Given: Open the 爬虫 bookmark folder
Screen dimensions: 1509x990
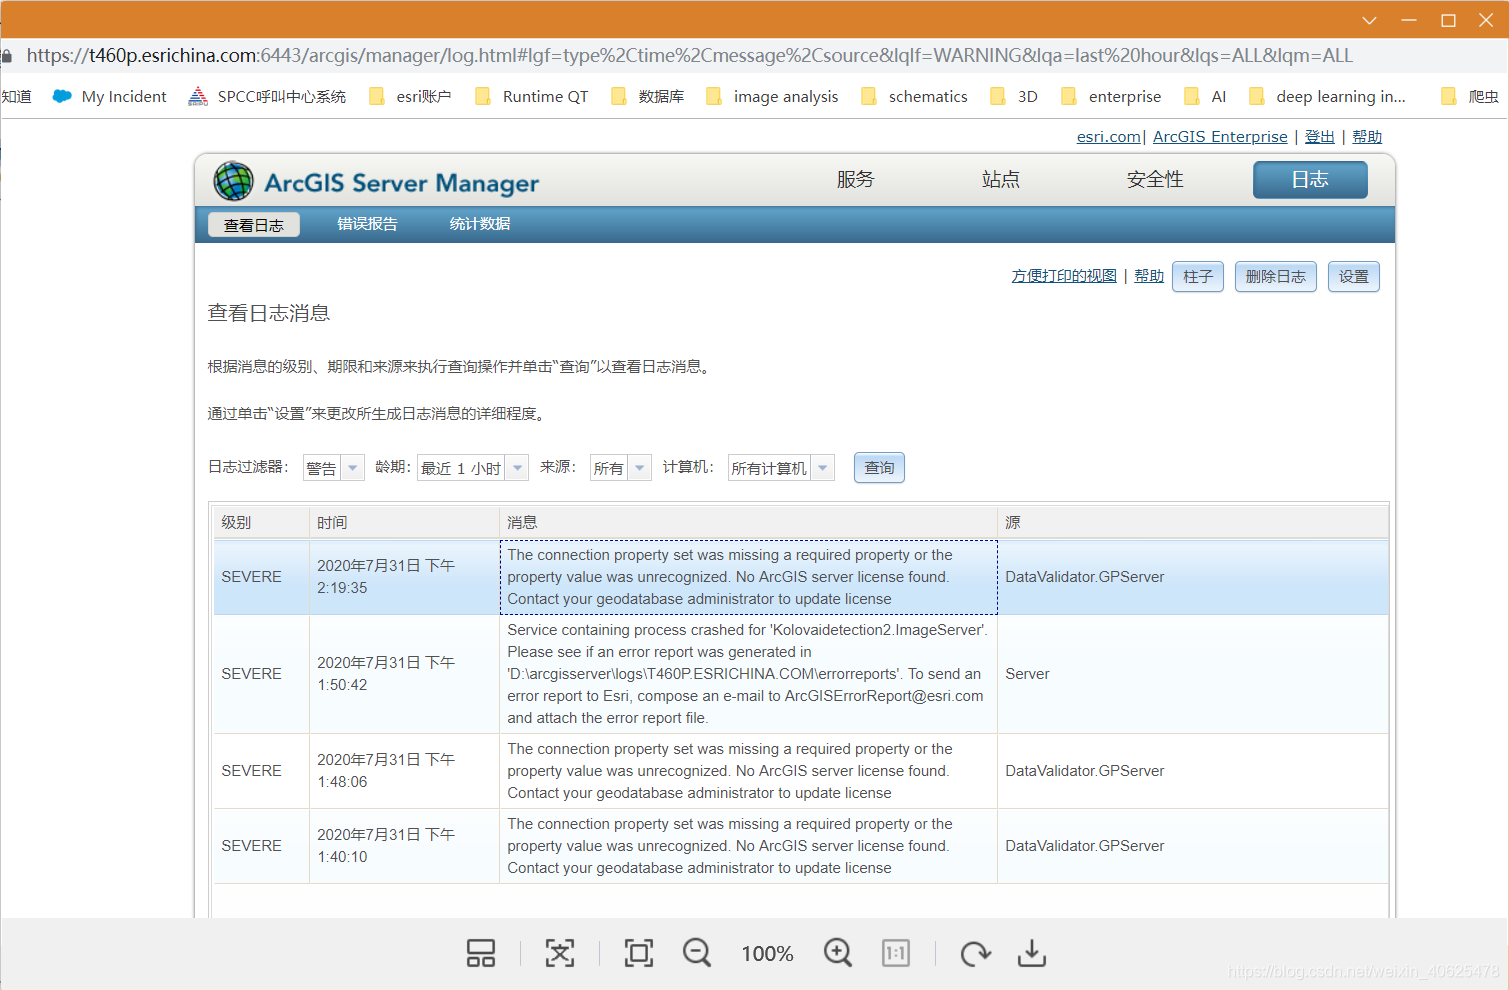Looking at the screenshot, I should tap(1470, 96).
